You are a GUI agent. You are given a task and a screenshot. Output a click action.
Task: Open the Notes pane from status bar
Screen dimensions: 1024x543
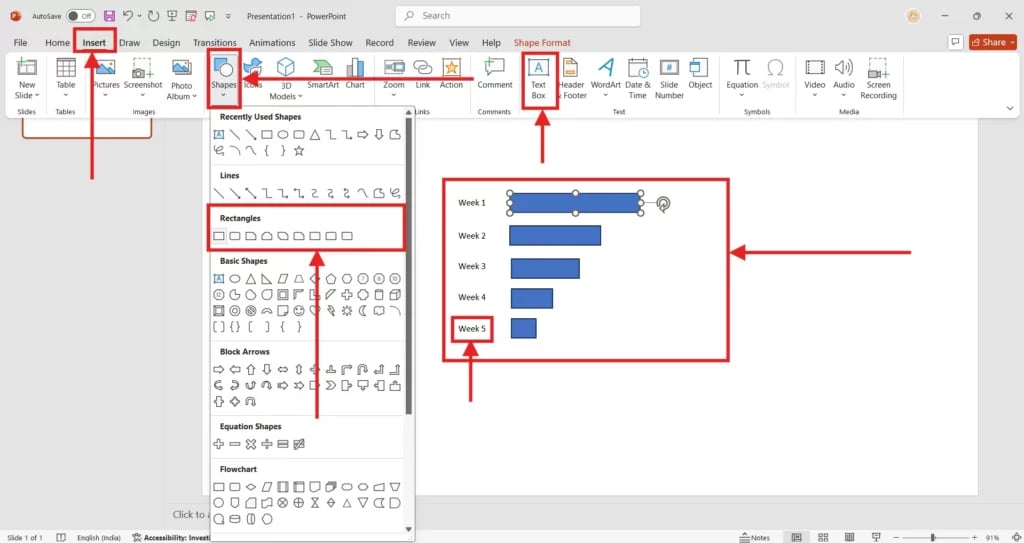pos(755,537)
